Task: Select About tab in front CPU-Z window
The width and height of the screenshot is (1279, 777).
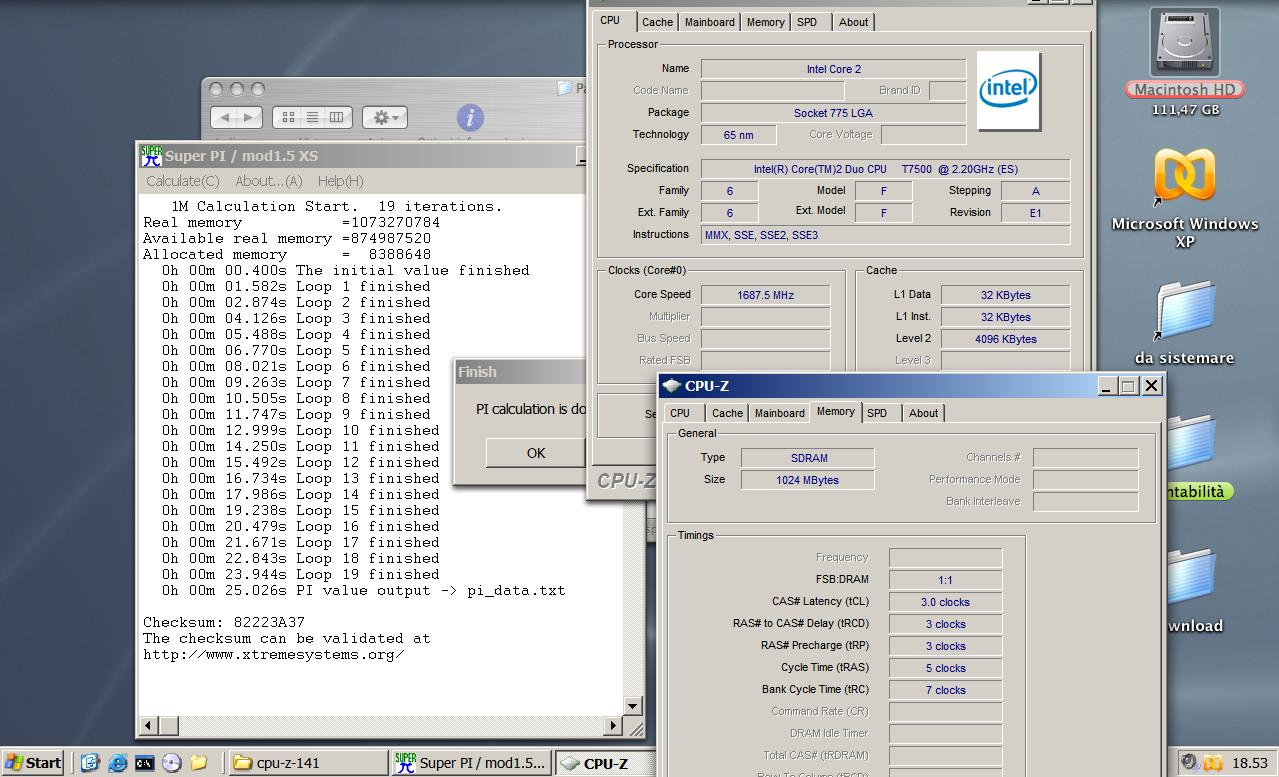Action: point(923,413)
